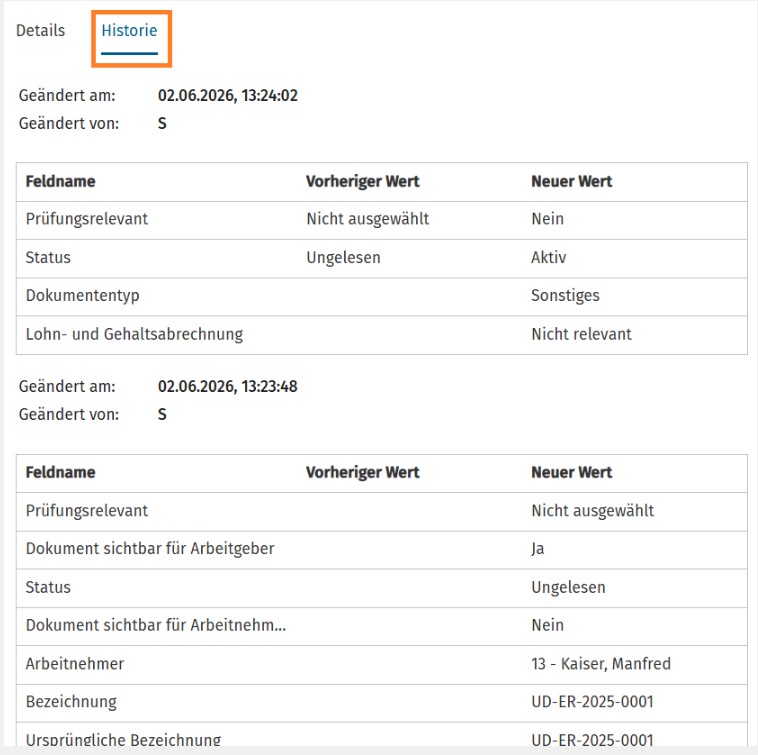This screenshot has height=755, width=758.
Task: Select the 02.06.2026, 13:23:48 timestamp
Action: click(228, 386)
